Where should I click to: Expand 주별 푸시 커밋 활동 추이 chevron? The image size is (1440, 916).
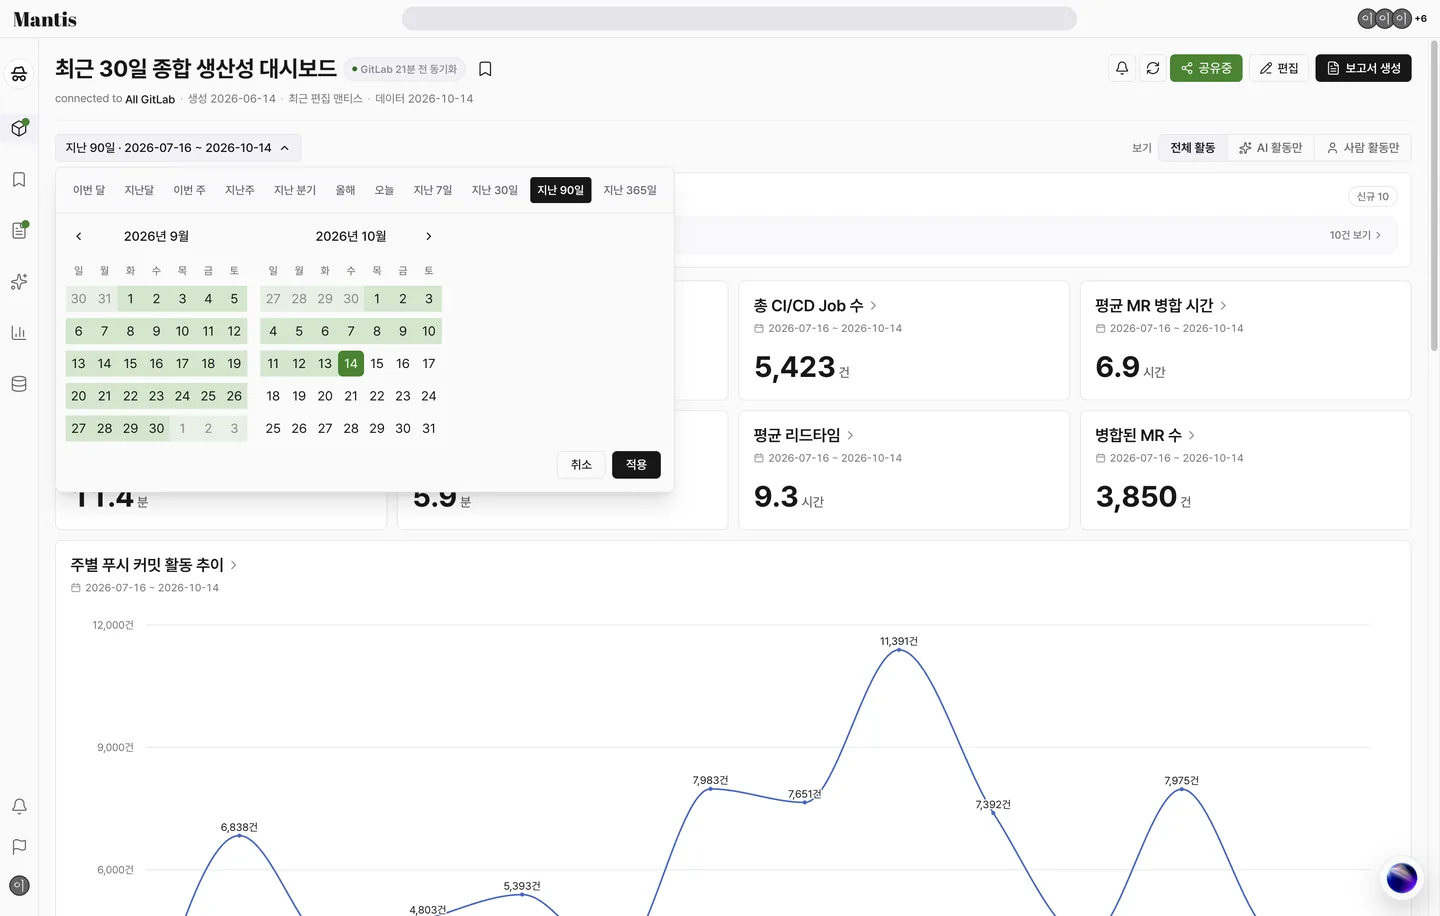[233, 565]
